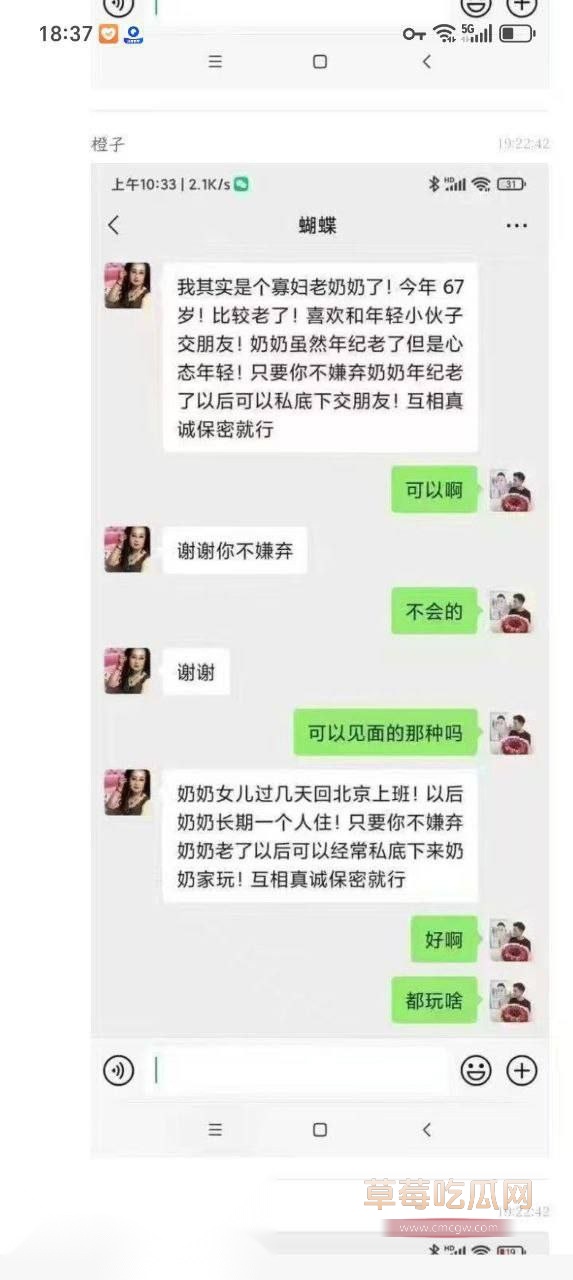573x1280 pixels.
Task: Tap the plus icon for more attachments
Action: click(522, 1071)
